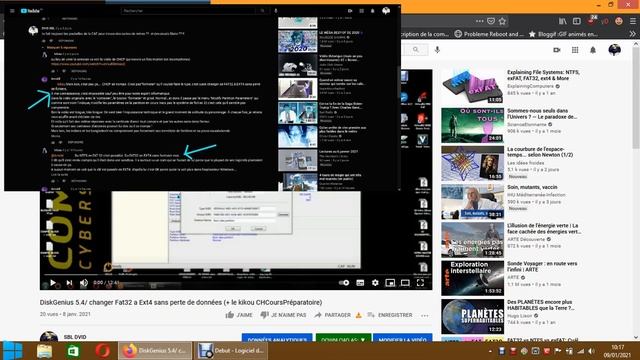Switch to 'Debut - Logiciel' taskbar window

click(x=231, y=351)
